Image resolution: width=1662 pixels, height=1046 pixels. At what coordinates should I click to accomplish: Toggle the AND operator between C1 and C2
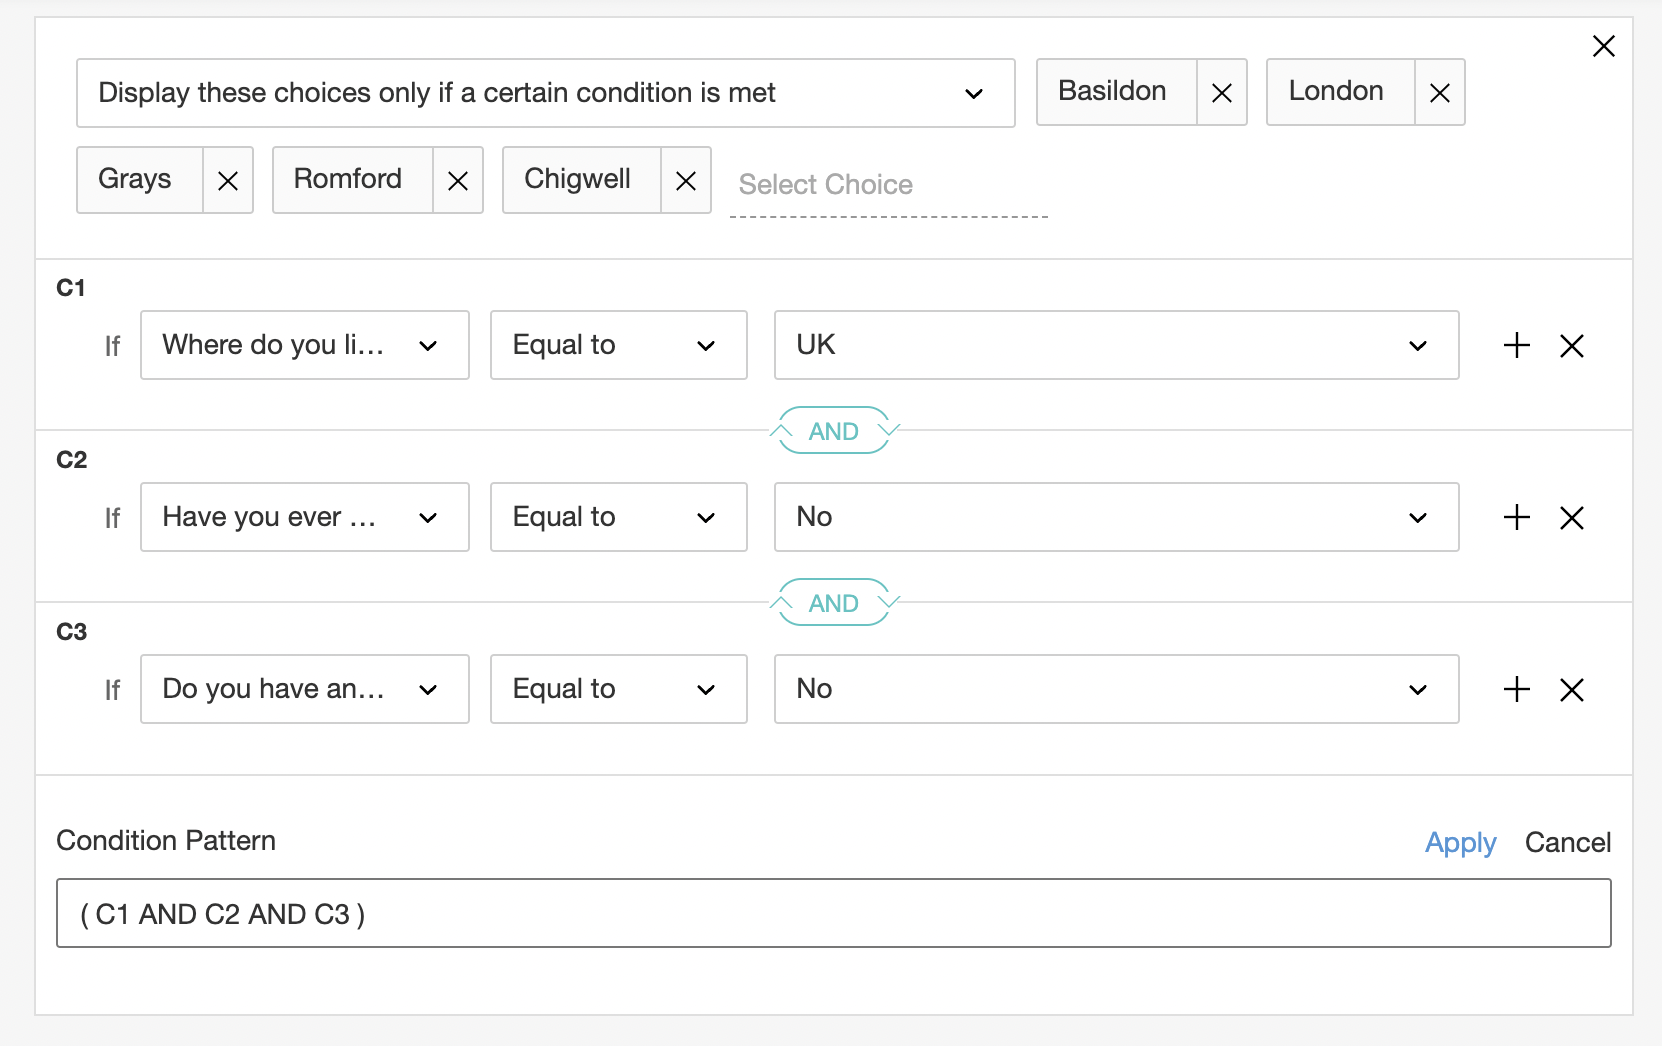pyautogui.click(x=834, y=431)
